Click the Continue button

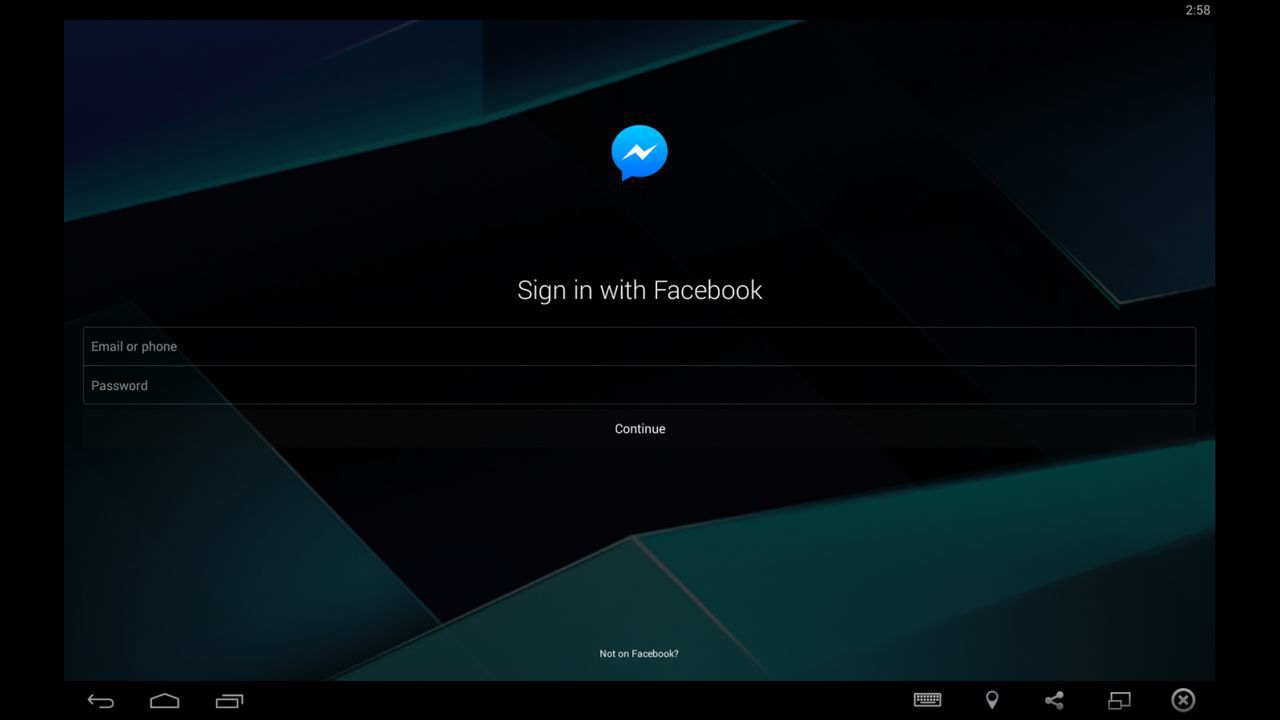(x=640, y=429)
